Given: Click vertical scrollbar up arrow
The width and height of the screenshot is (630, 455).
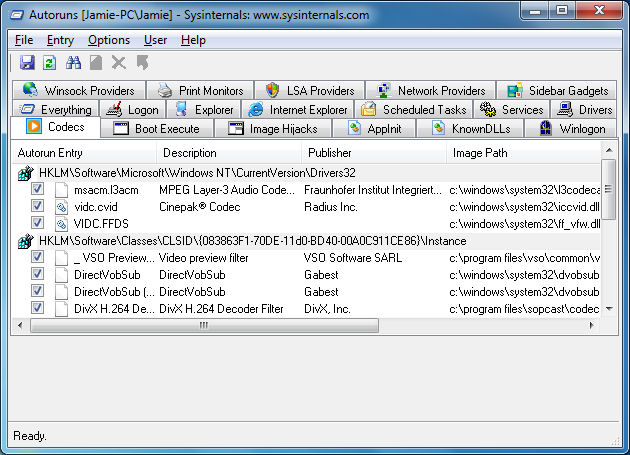Looking at the screenshot, I should pos(609,150).
